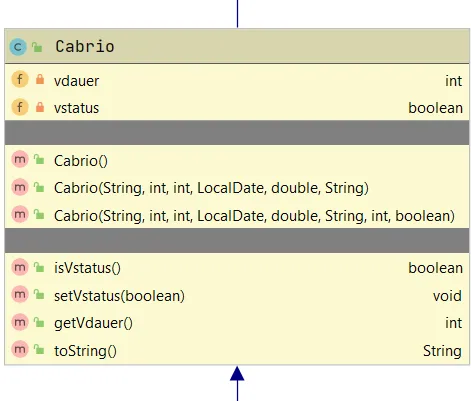Select the getVdauer() method entry
471x401 pixels.
pyautogui.click(x=93, y=323)
